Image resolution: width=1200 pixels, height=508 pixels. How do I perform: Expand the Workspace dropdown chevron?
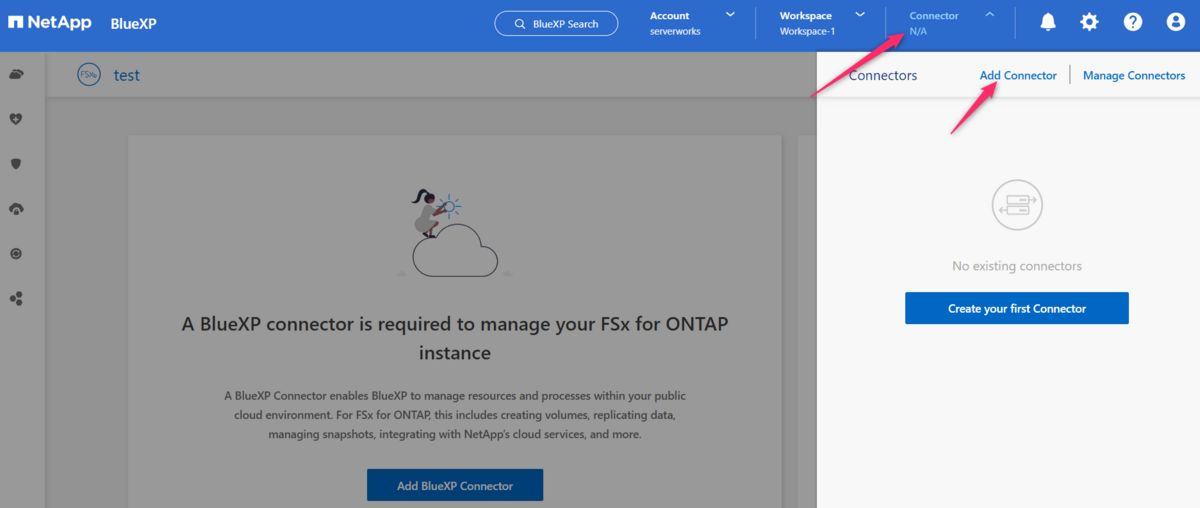[860, 15]
